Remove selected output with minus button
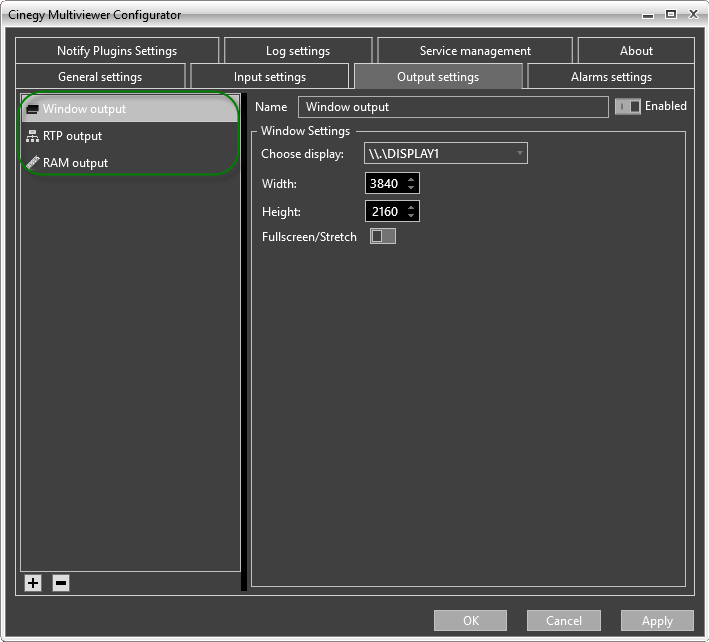 tap(61, 583)
